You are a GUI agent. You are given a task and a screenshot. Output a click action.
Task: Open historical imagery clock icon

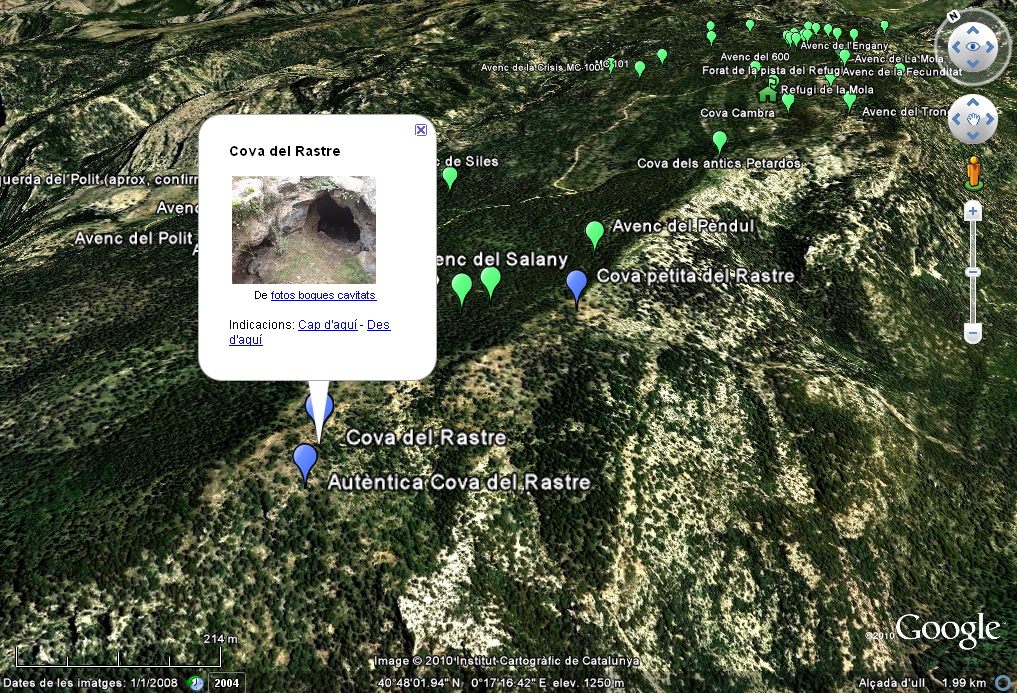[195, 683]
